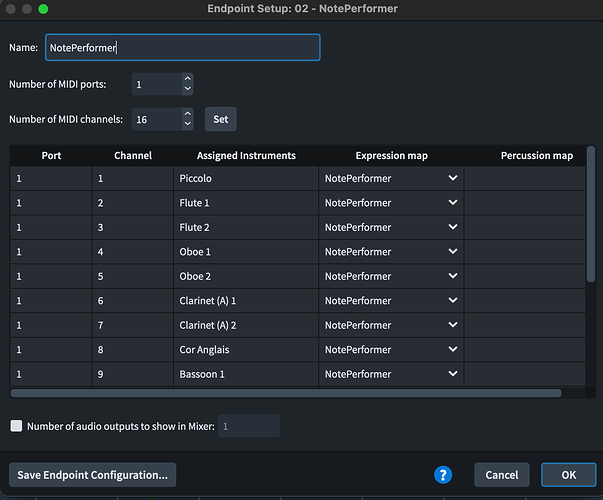Decrease the number of MIDI ports
603x500 pixels.
click(x=187, y=90)
